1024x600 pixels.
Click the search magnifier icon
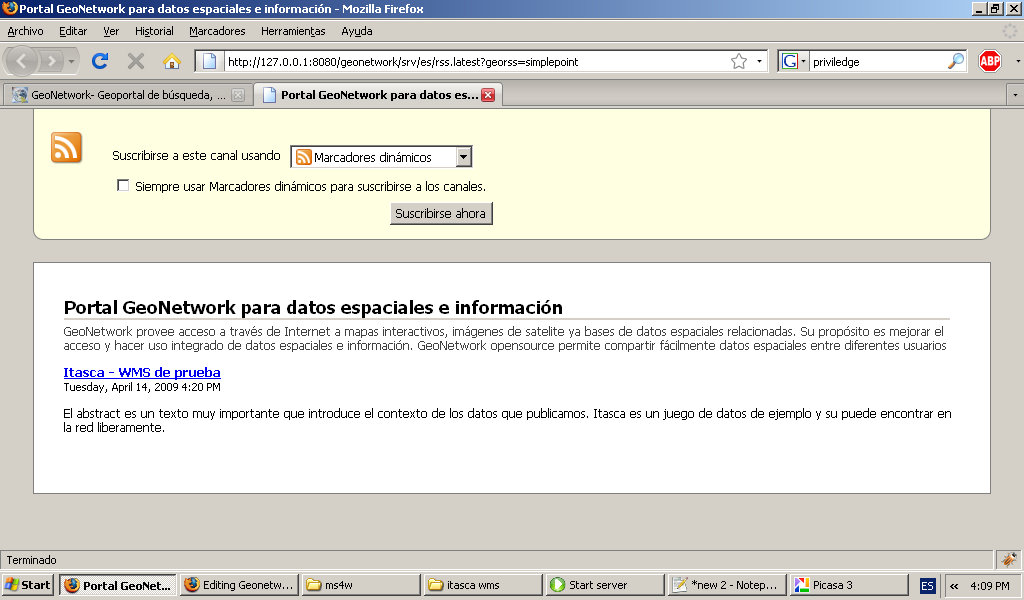click(x=956, y=62)
